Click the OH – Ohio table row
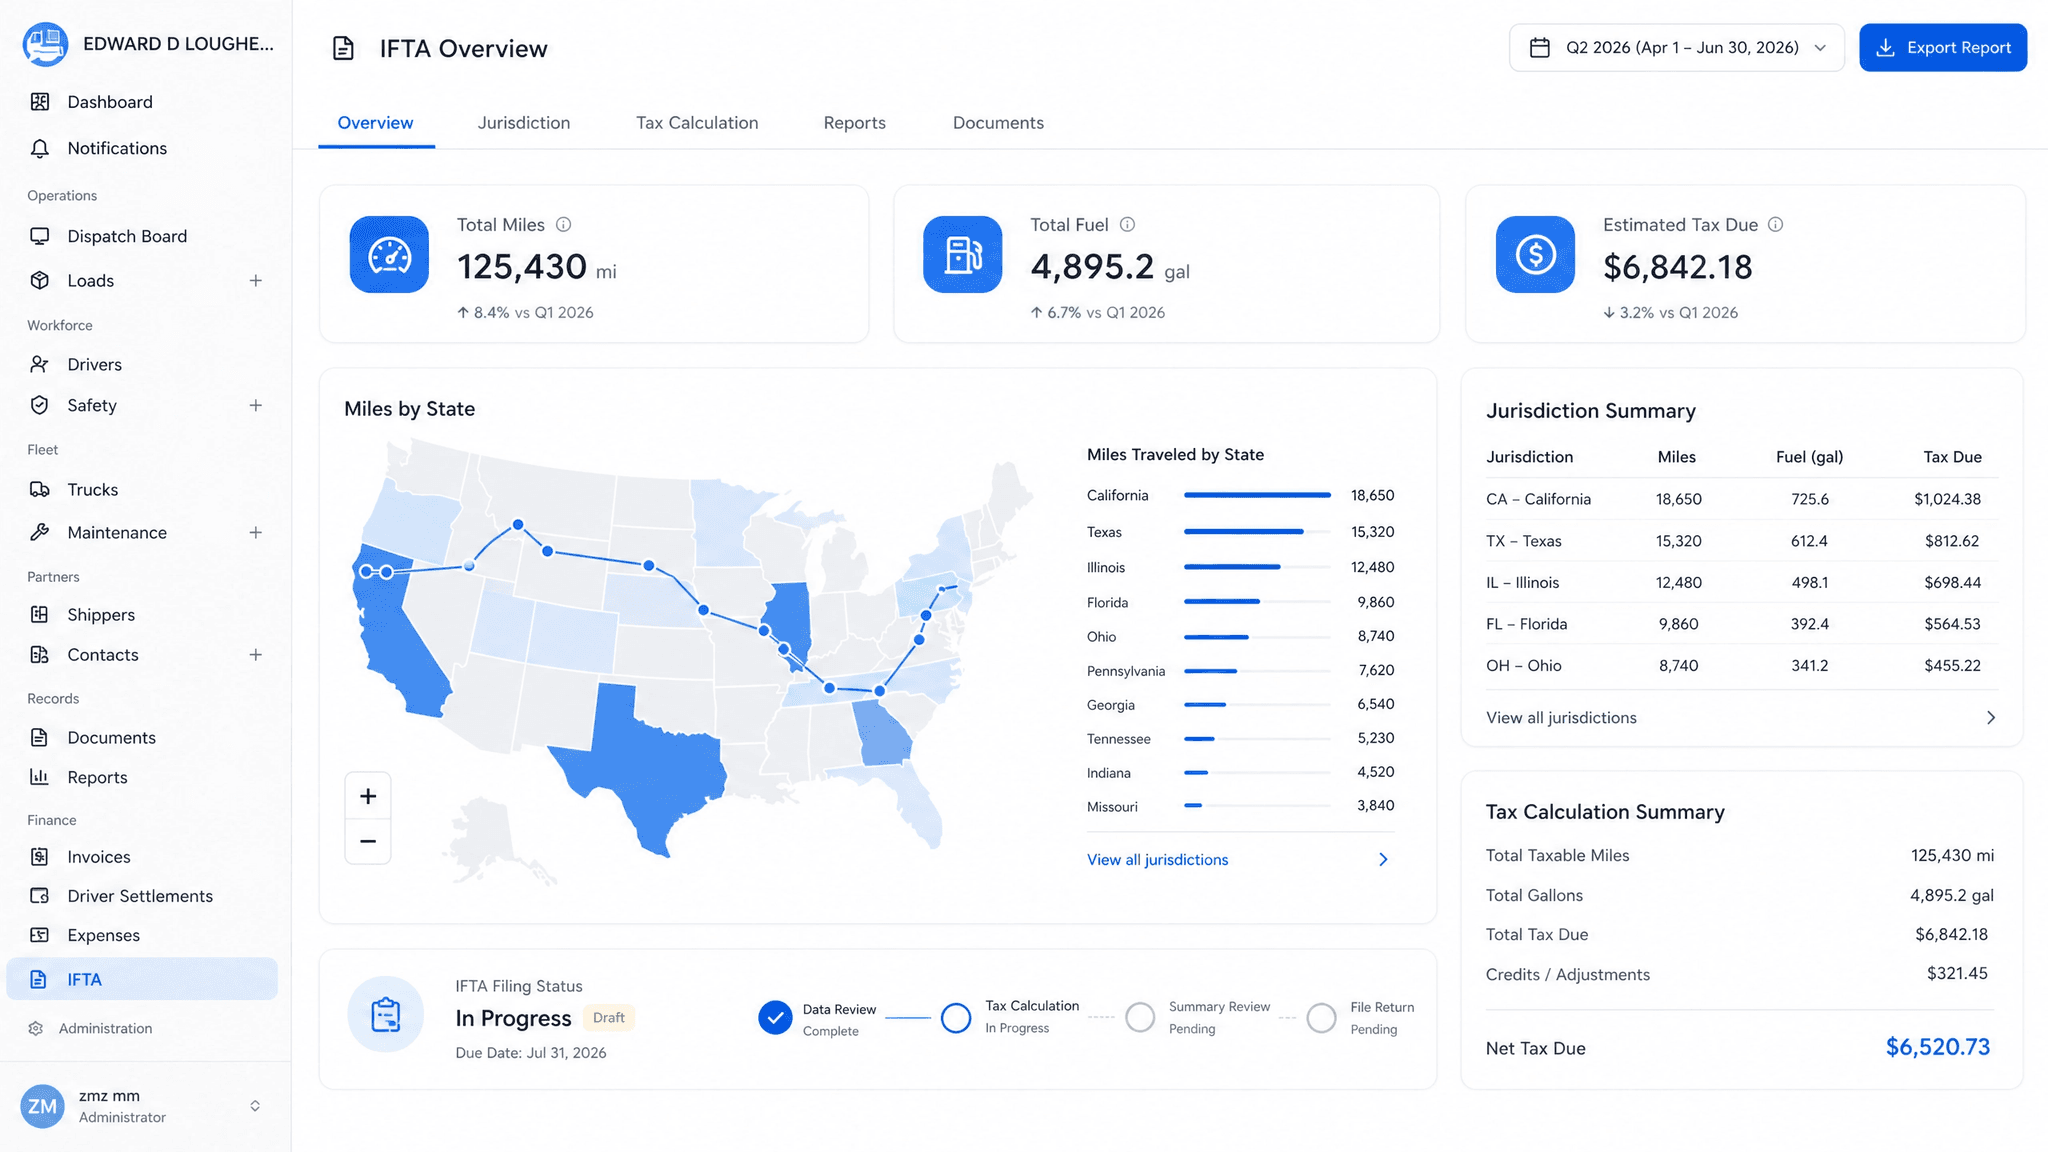This screenshot has height=1152, width=2048. [x=1741, y=665]
